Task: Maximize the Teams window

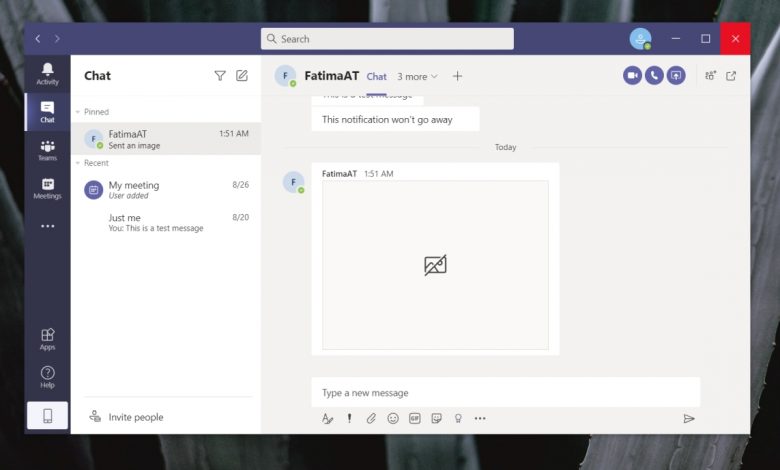Action: (705, 38)
